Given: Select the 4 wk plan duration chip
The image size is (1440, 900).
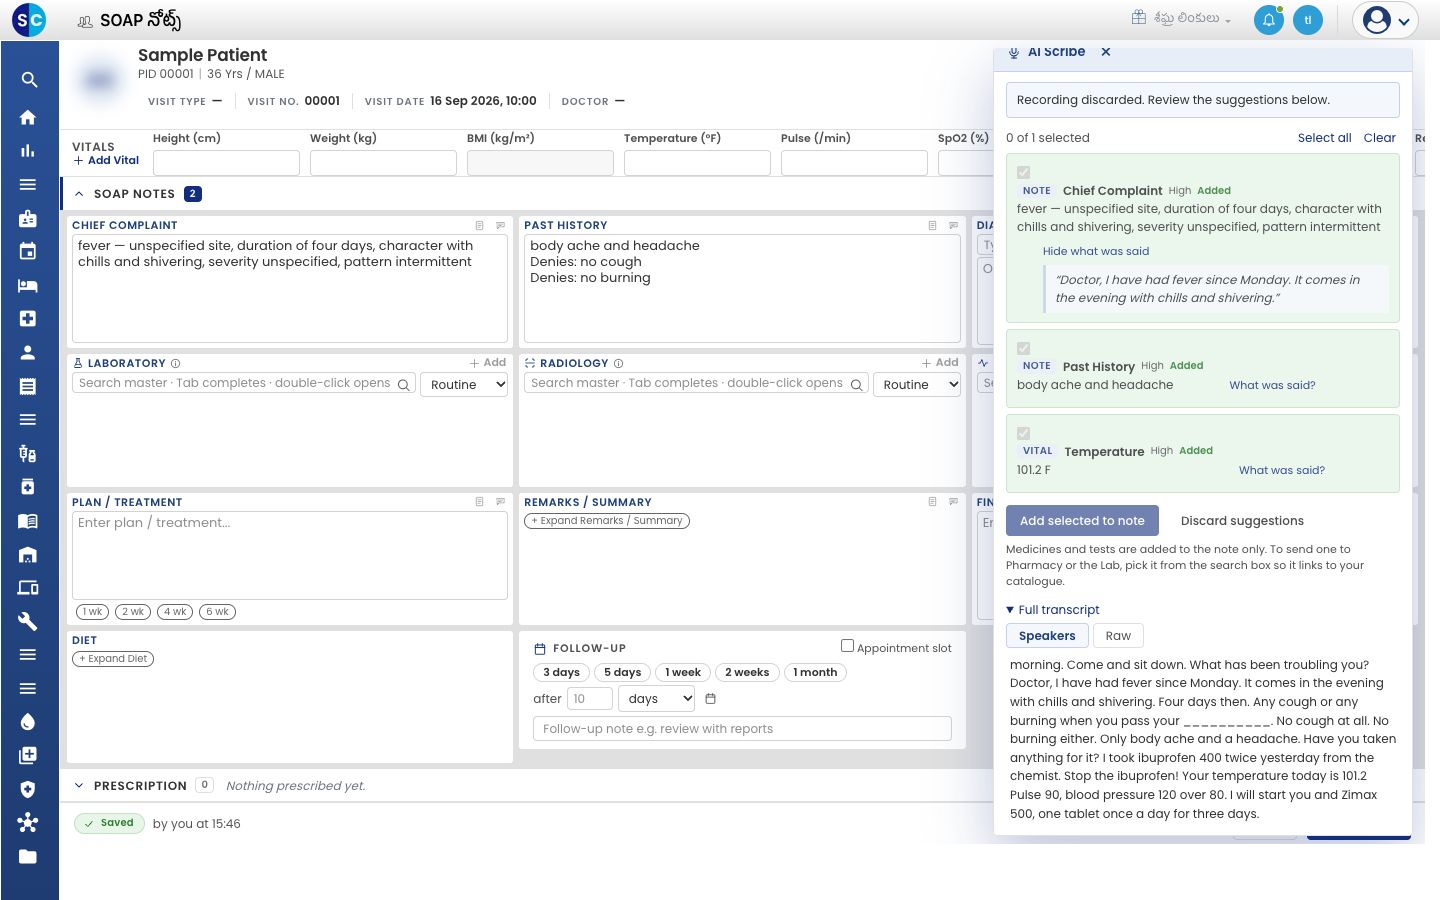Looking at the screenshot, I should tap(175, 612).
